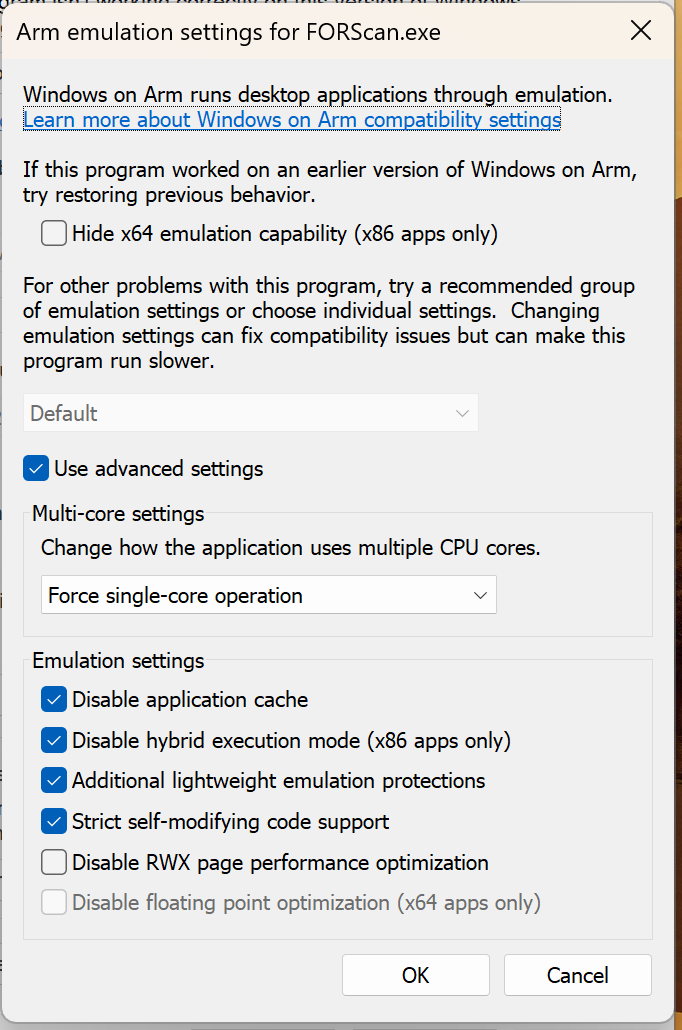Click the checkmark icon beside "Disable application cache"

point(54,699)
